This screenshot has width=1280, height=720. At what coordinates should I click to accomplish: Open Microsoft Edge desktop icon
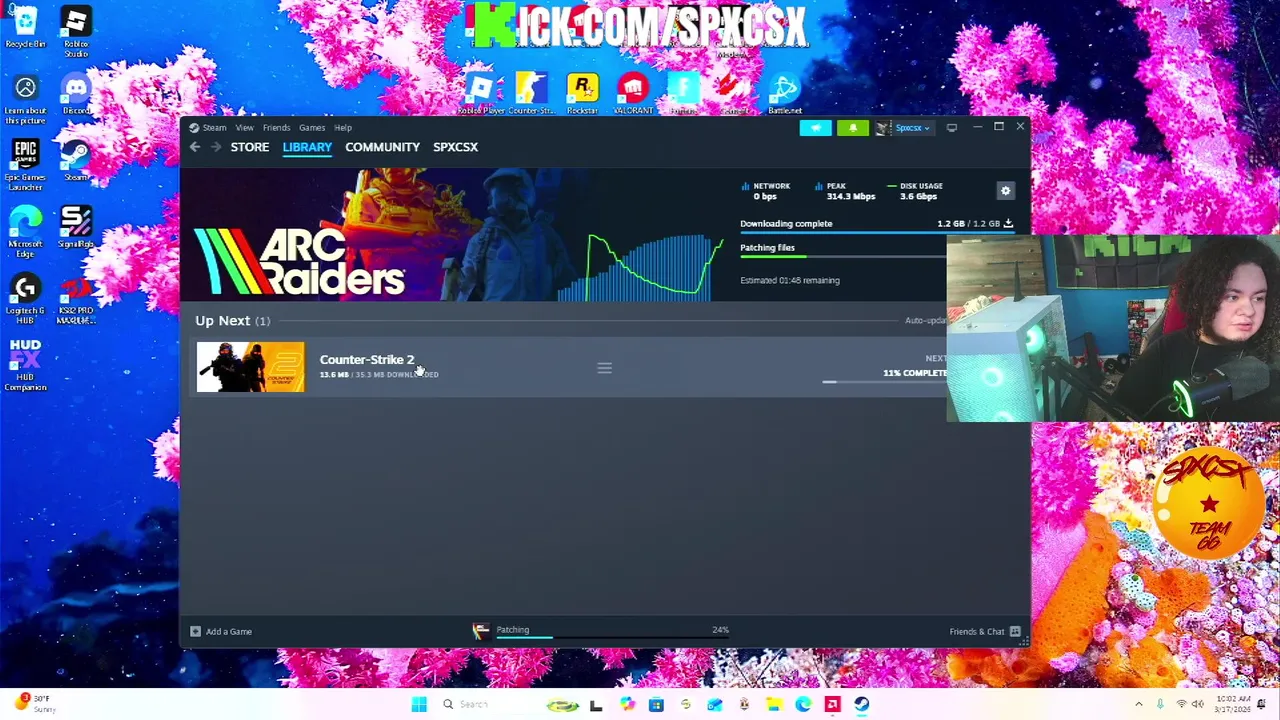25,232
